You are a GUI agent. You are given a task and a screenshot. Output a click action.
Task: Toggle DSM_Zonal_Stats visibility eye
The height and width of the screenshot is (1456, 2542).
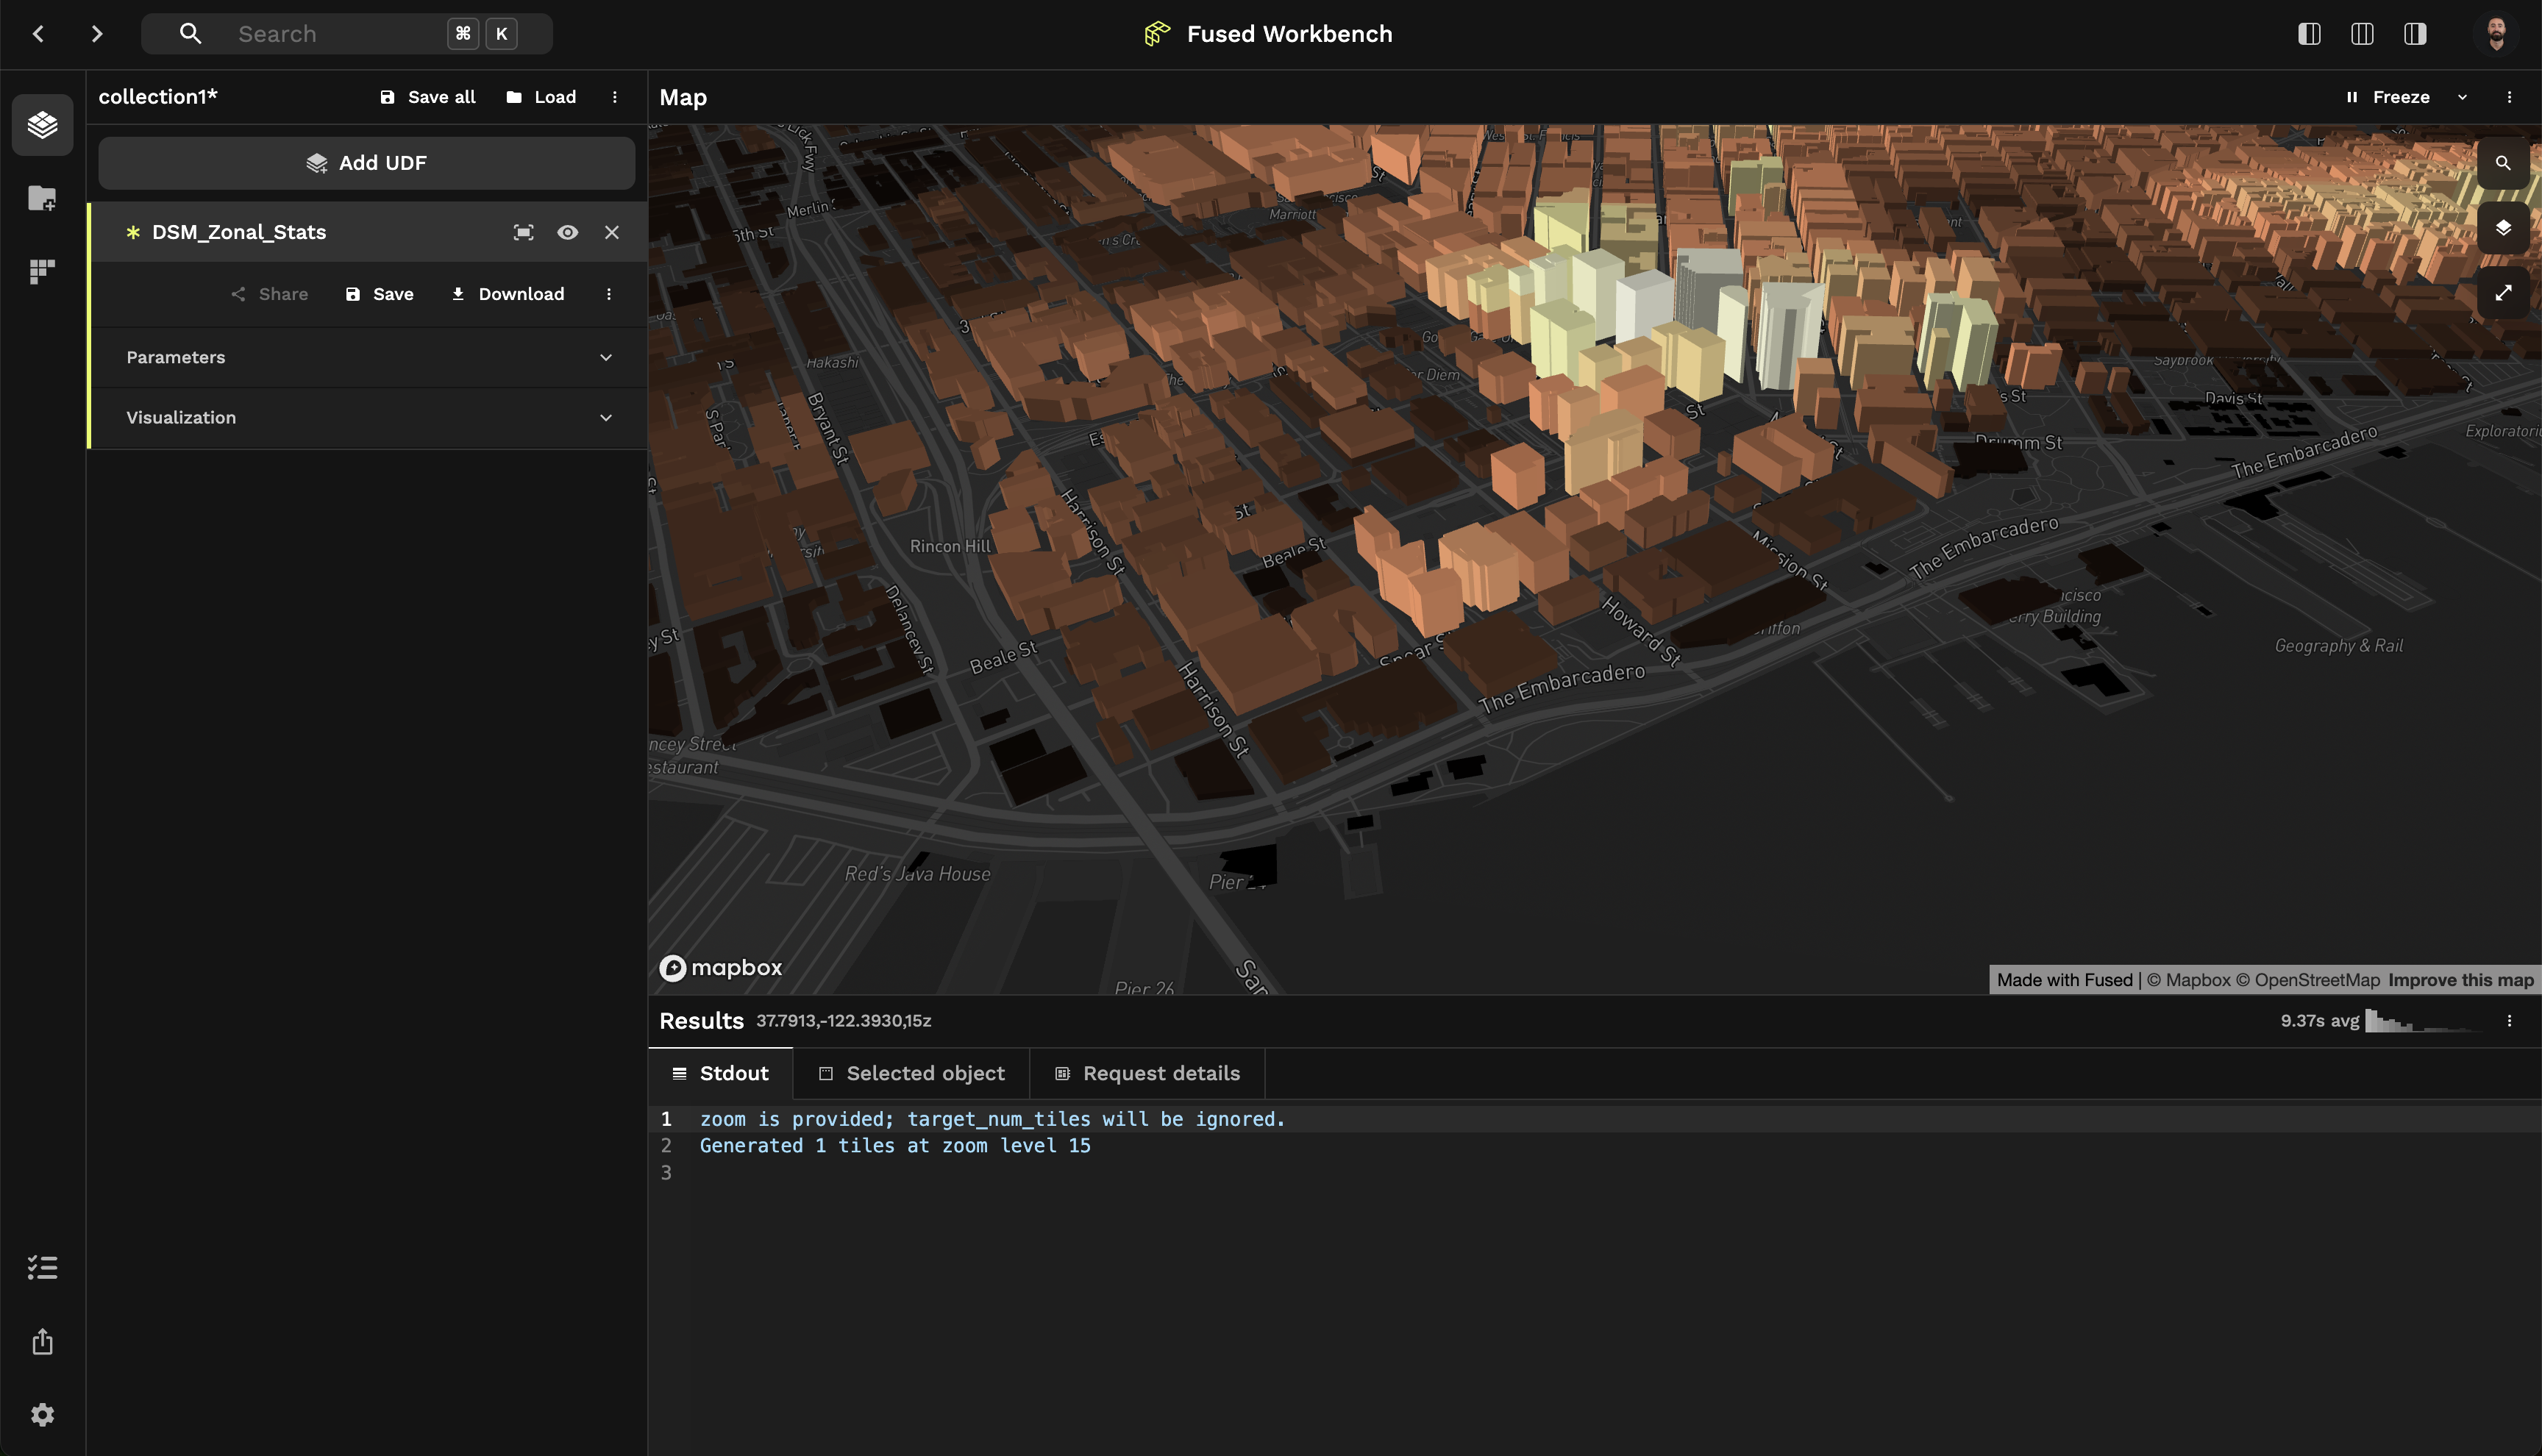(x=567, y=232)
